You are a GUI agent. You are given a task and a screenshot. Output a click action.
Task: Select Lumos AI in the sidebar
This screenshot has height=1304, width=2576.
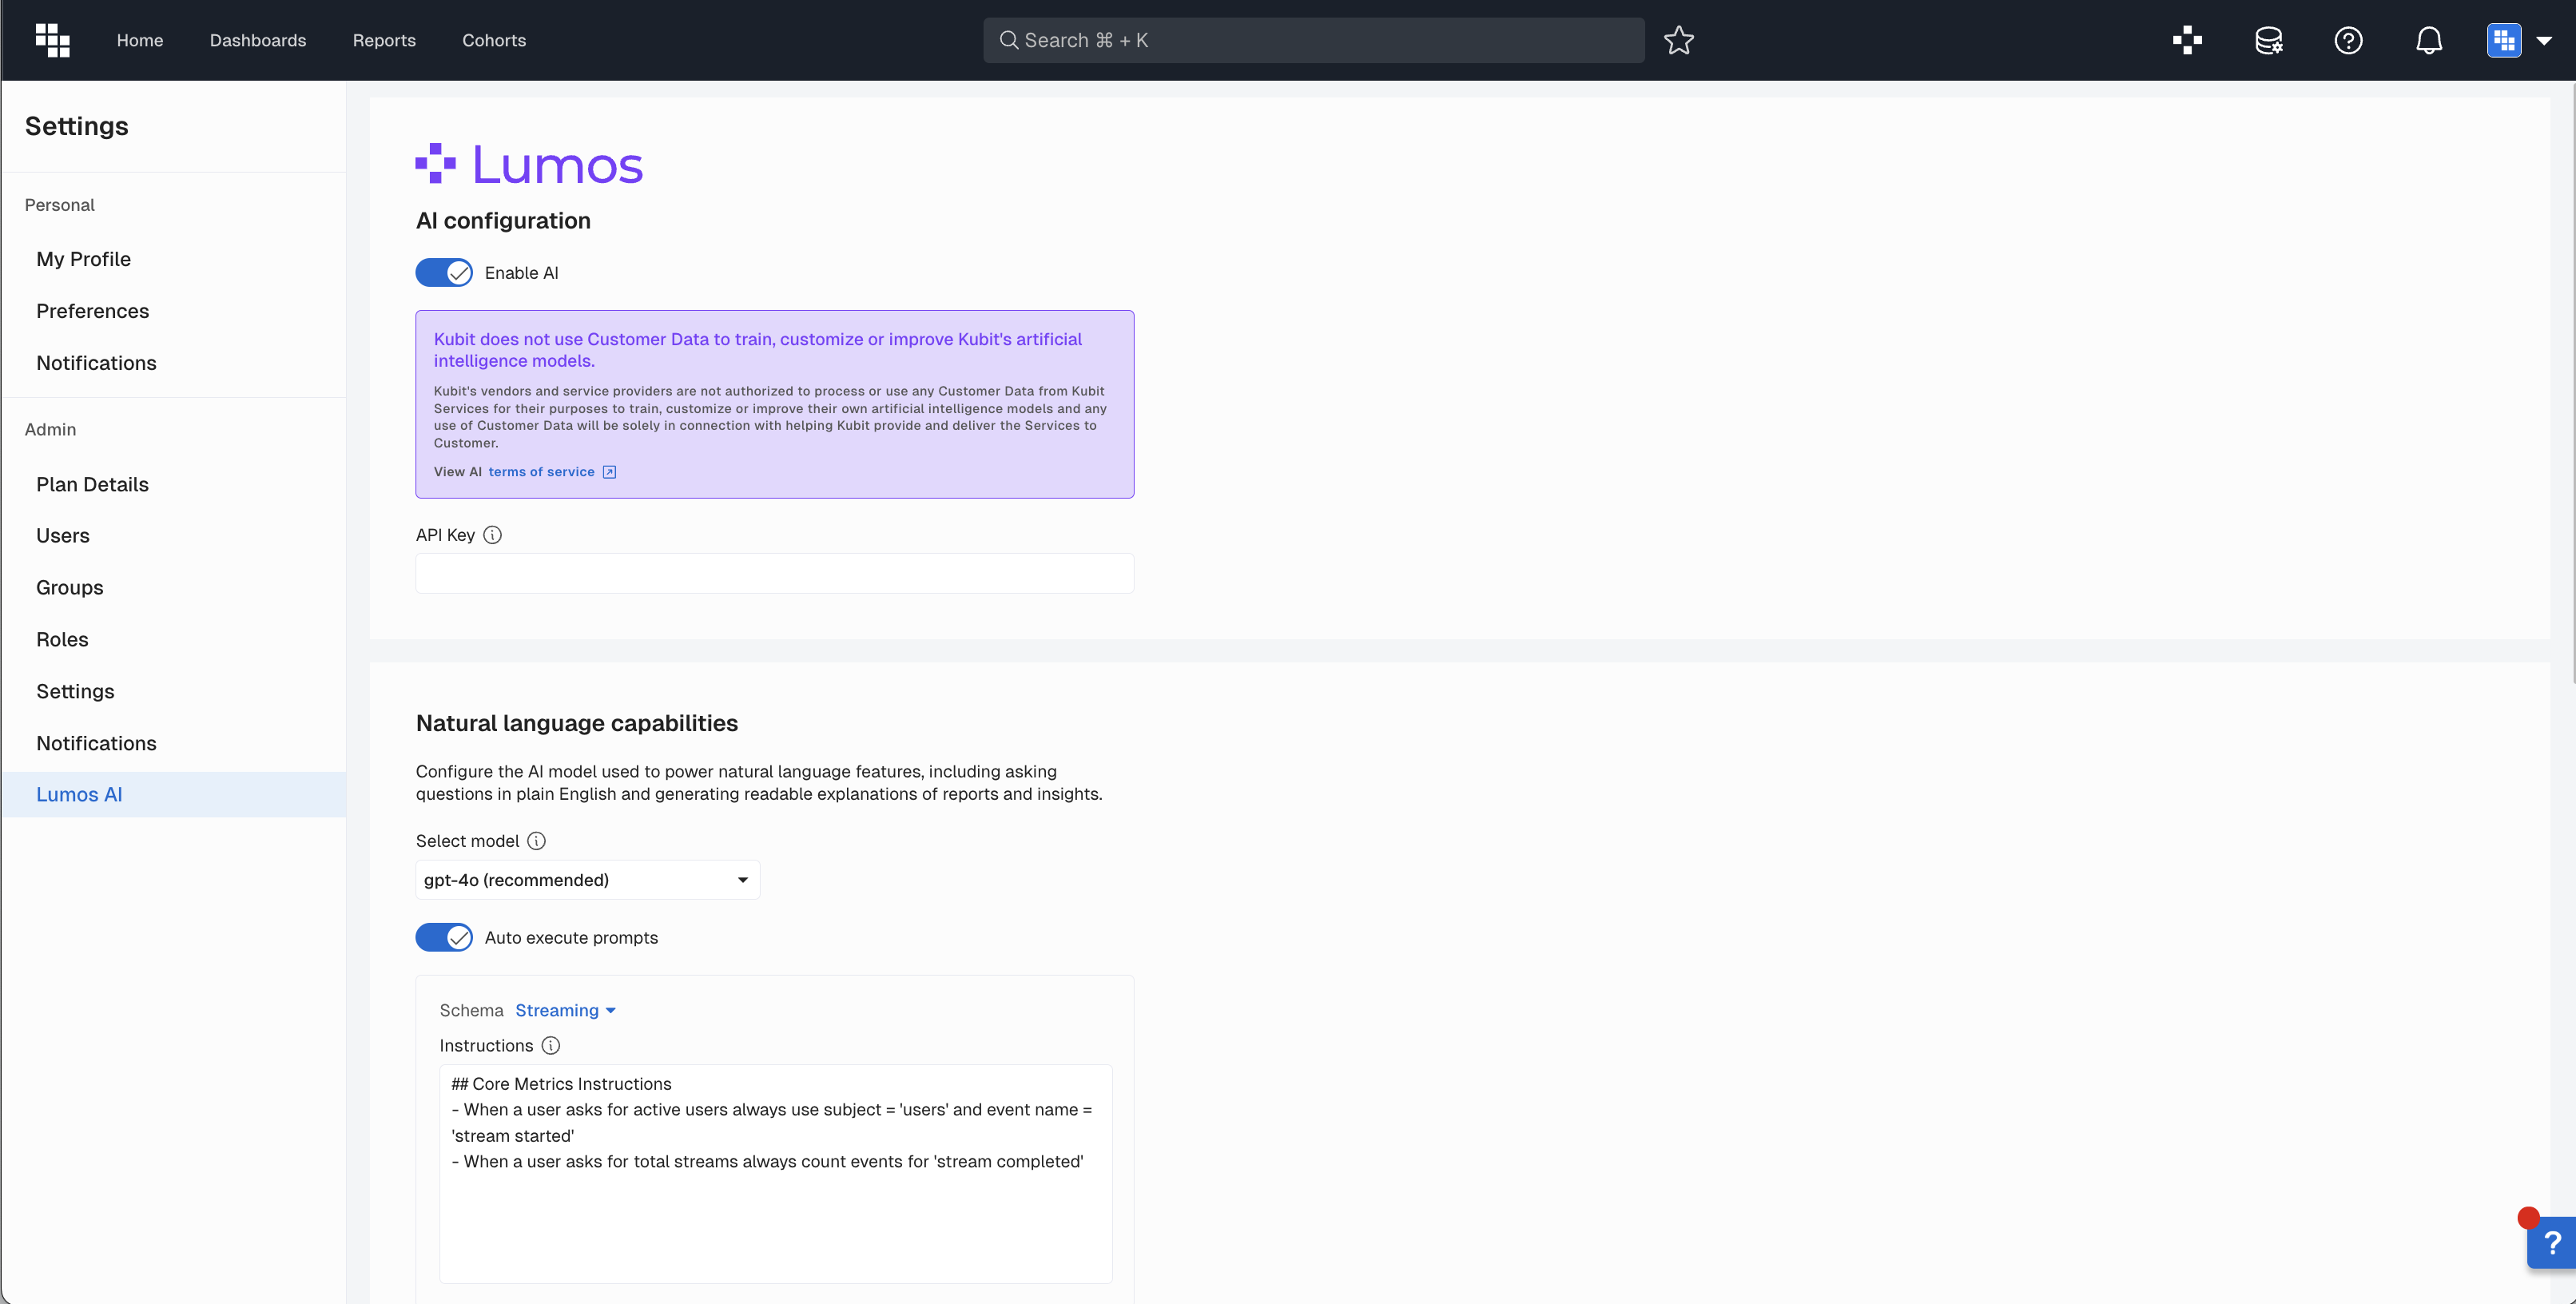click(x=174, y=794)
